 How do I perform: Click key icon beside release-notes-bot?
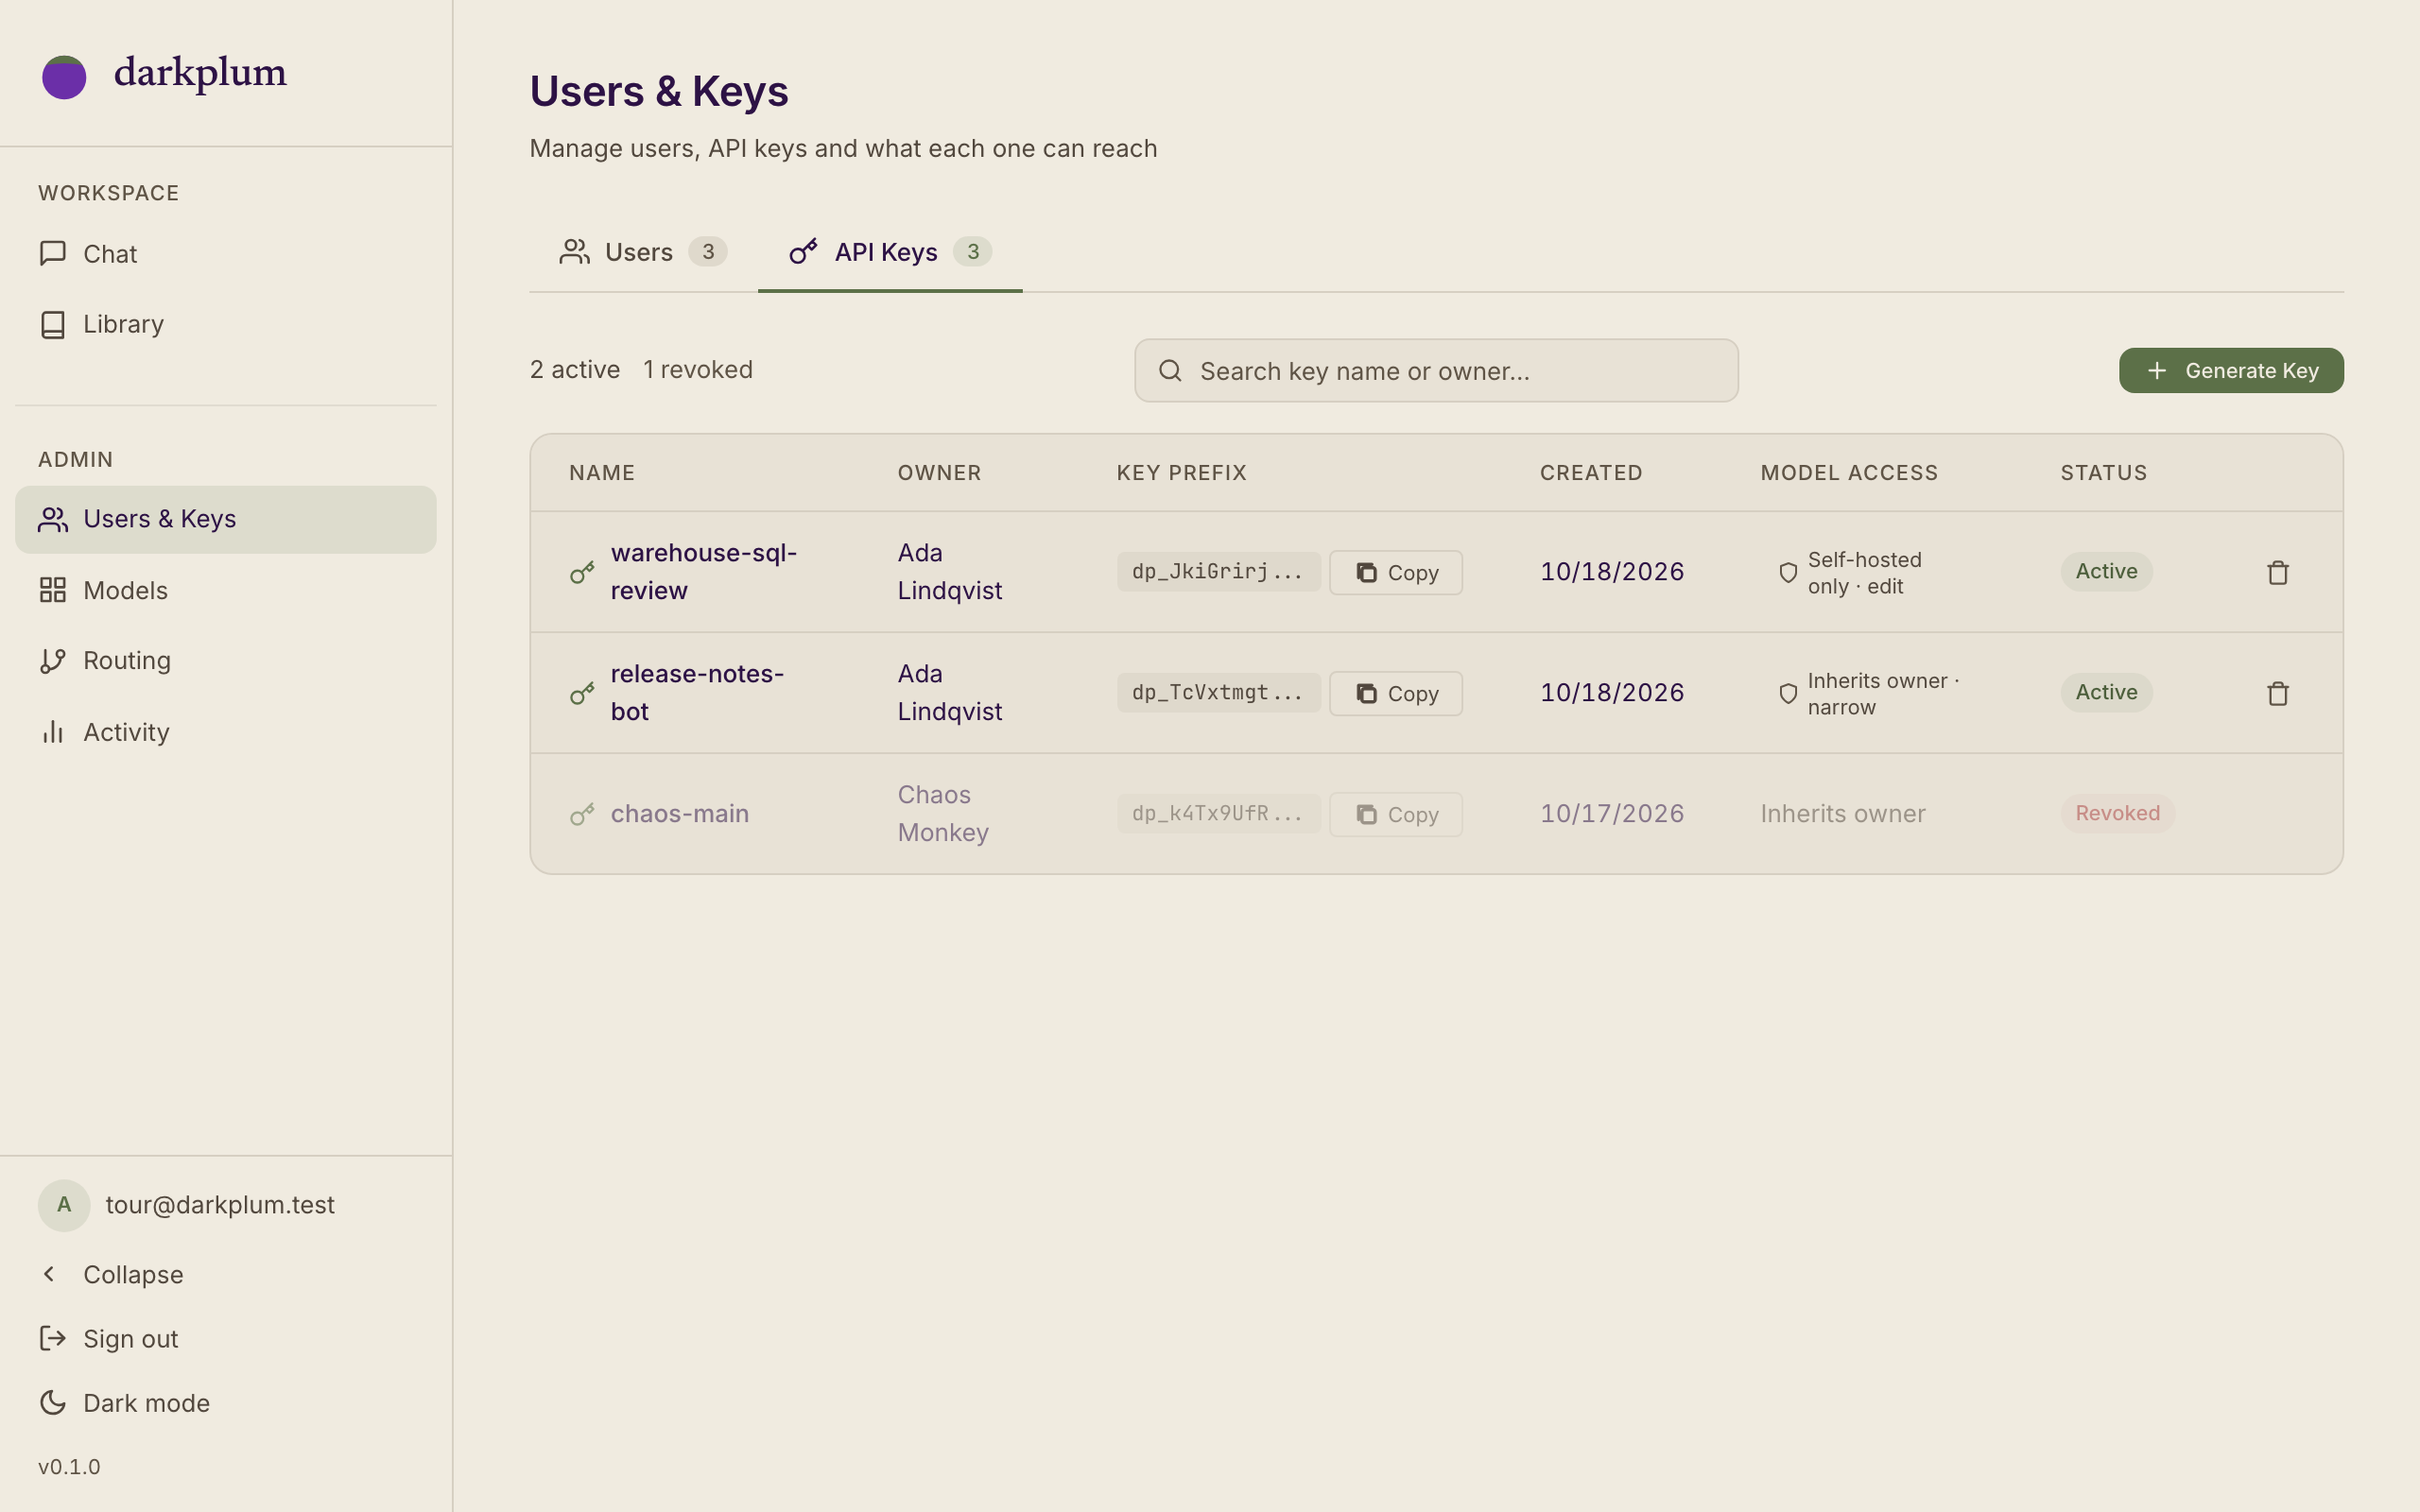point(582,694)
